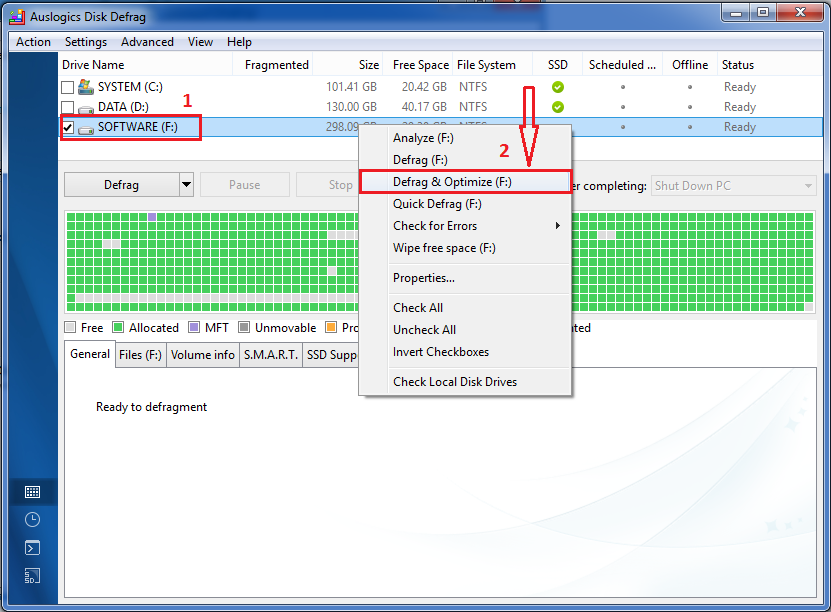Check the DATA (D:) drive checkbox
The width and height of the screenshot is (831, 612).
[68, 108]
